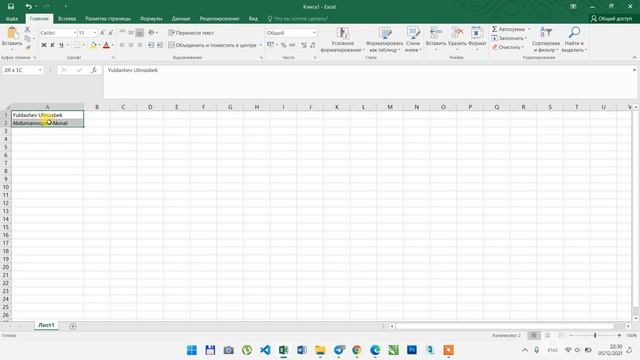Image resolution: width=640 pixels, height=360 pixels.
Task: Decrease decimal places
Action: pos(313,45)
